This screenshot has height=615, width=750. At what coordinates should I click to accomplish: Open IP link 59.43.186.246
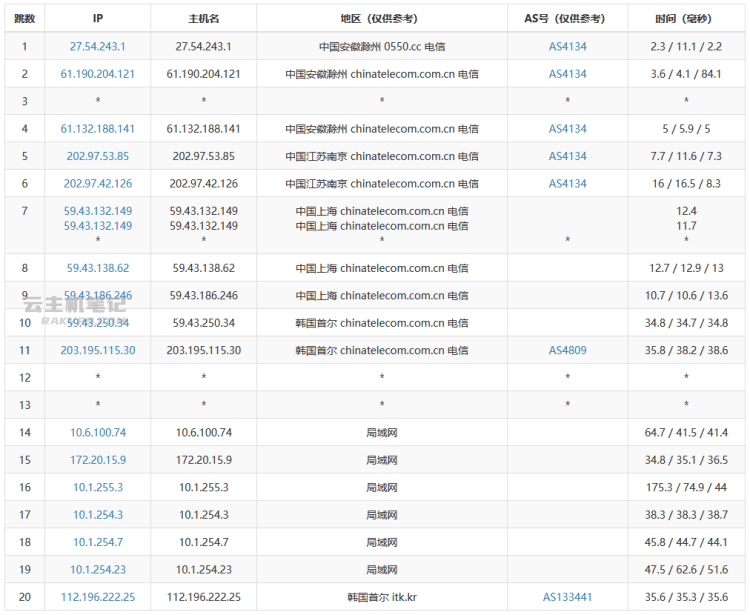(x=98, y=295)
